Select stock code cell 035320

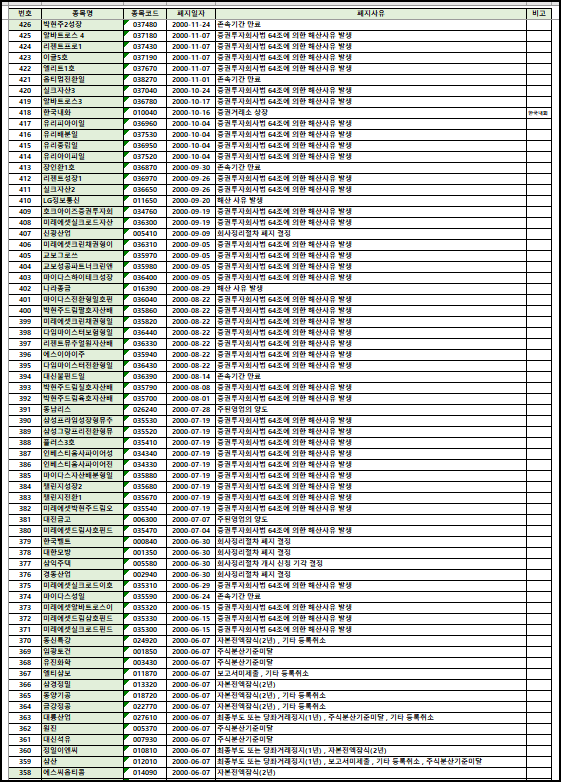pyautogui.click(x=145, y=607)
